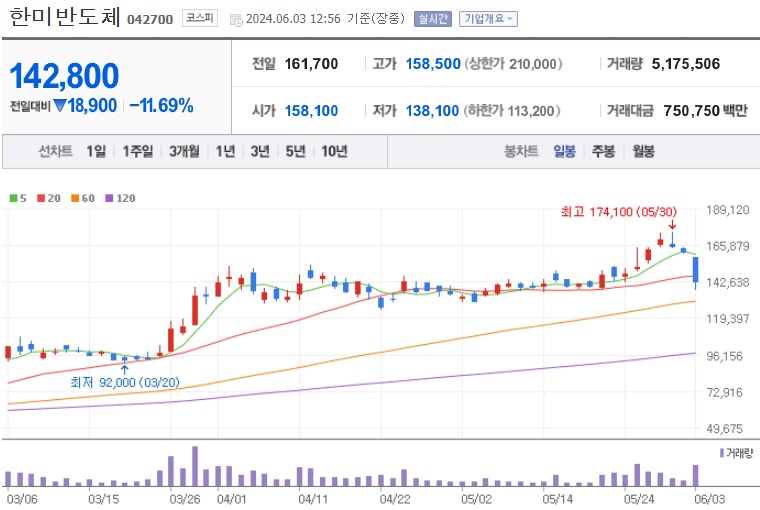Select the 1주일 line chart tab

coord(138,151)
